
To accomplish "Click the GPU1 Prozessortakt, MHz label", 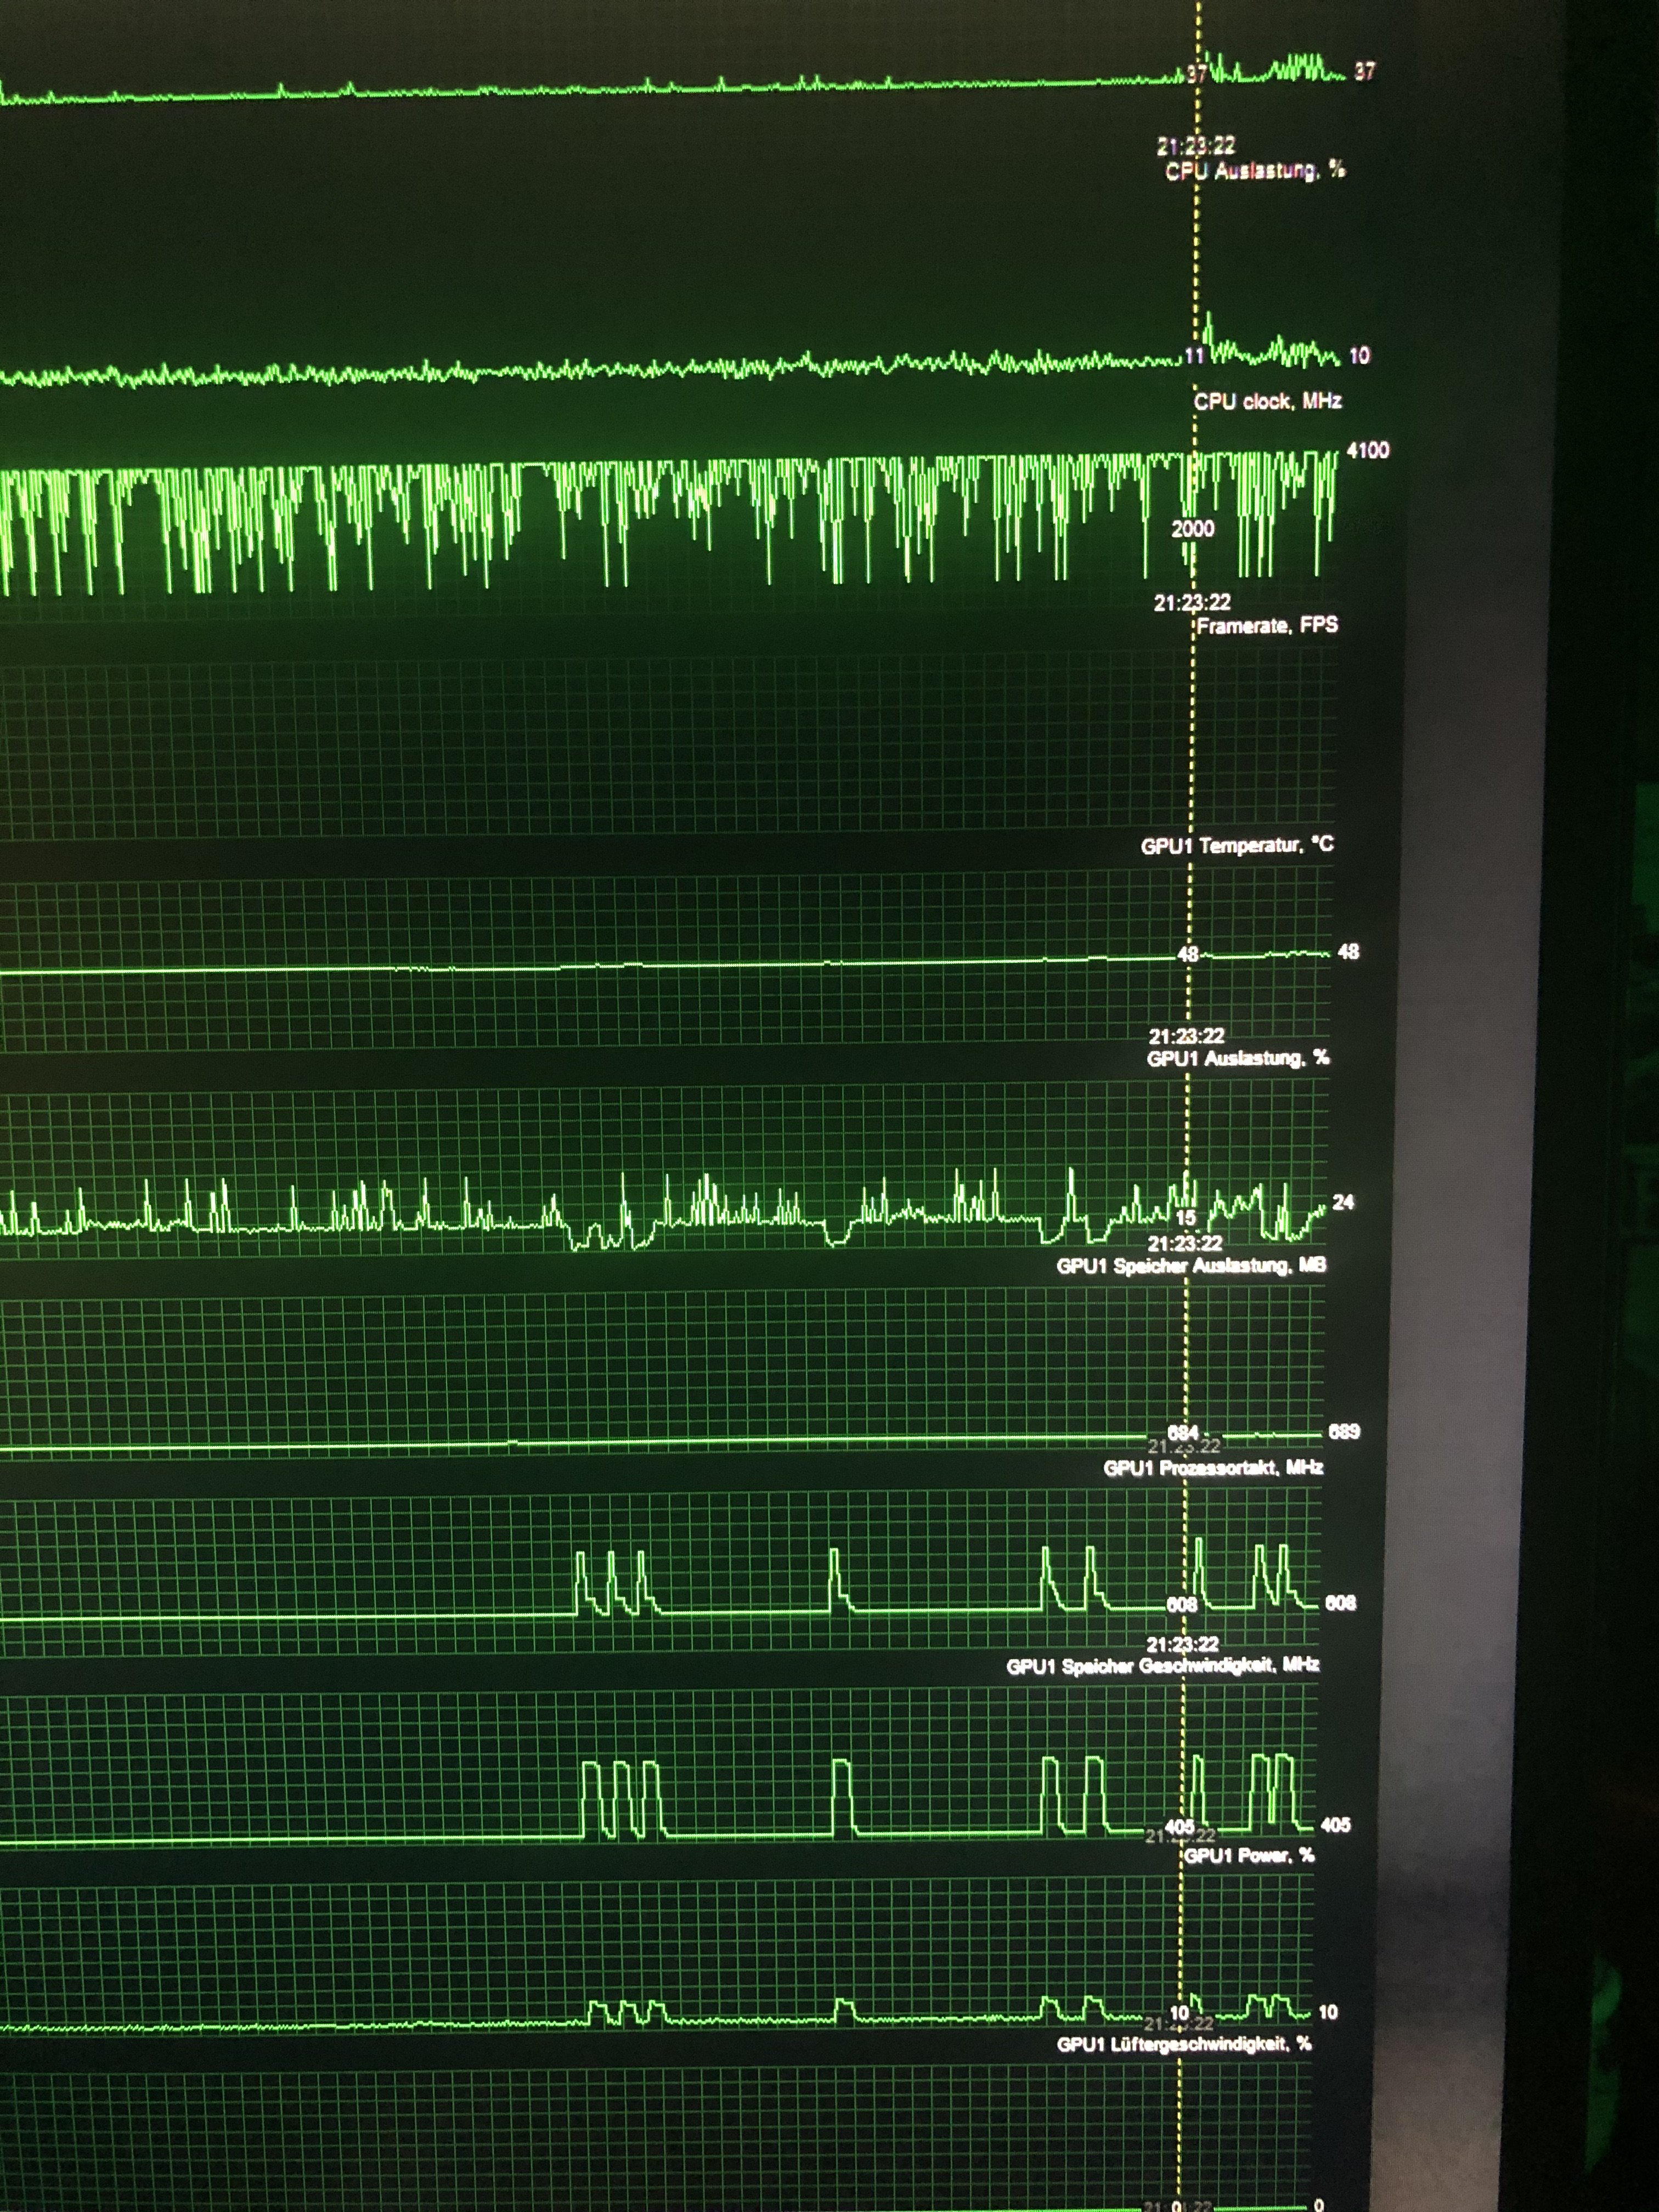I will (1213, 1468).
